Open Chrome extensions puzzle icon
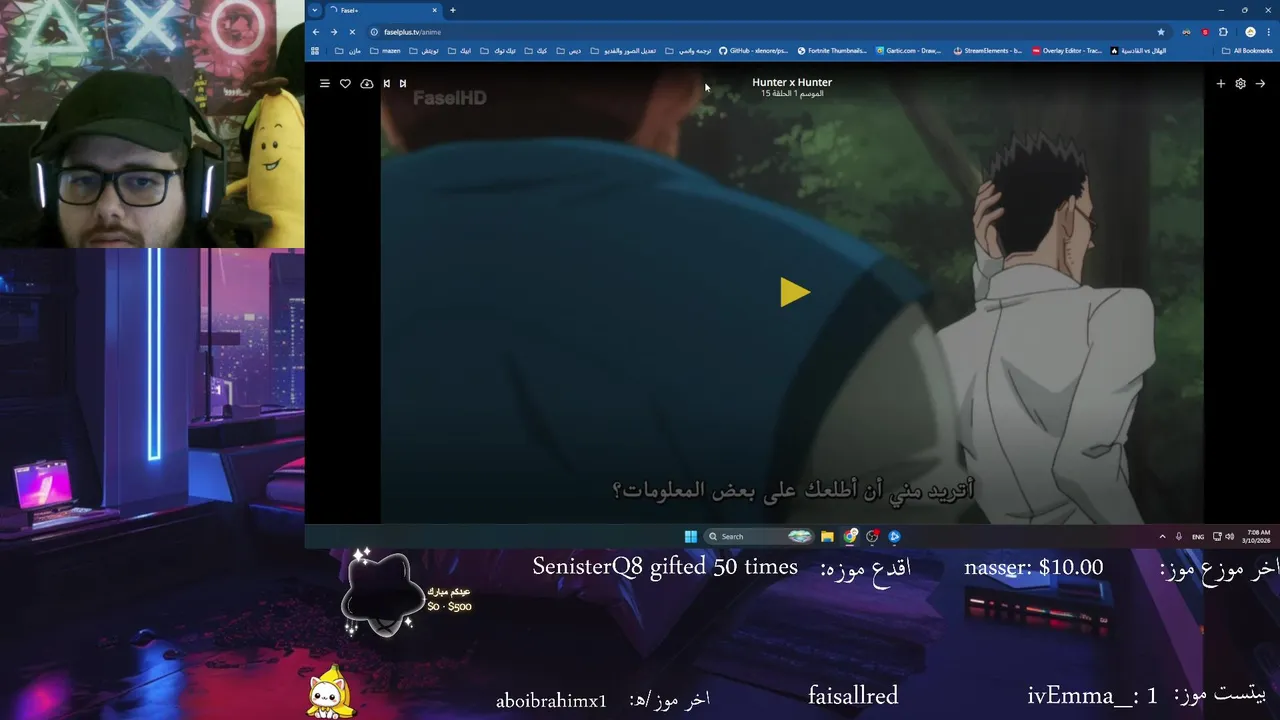This screenshot has width=1280, height=720. click(1223, 32)
